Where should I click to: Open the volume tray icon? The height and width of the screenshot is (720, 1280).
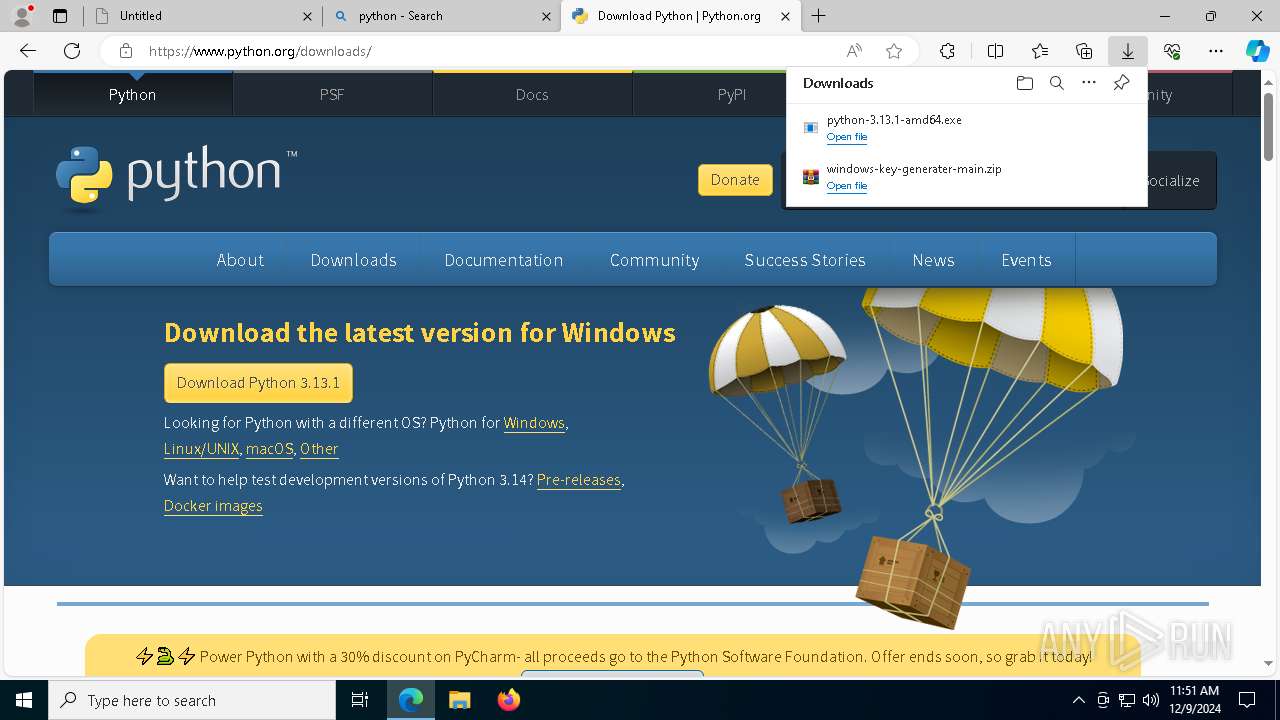1150,700
